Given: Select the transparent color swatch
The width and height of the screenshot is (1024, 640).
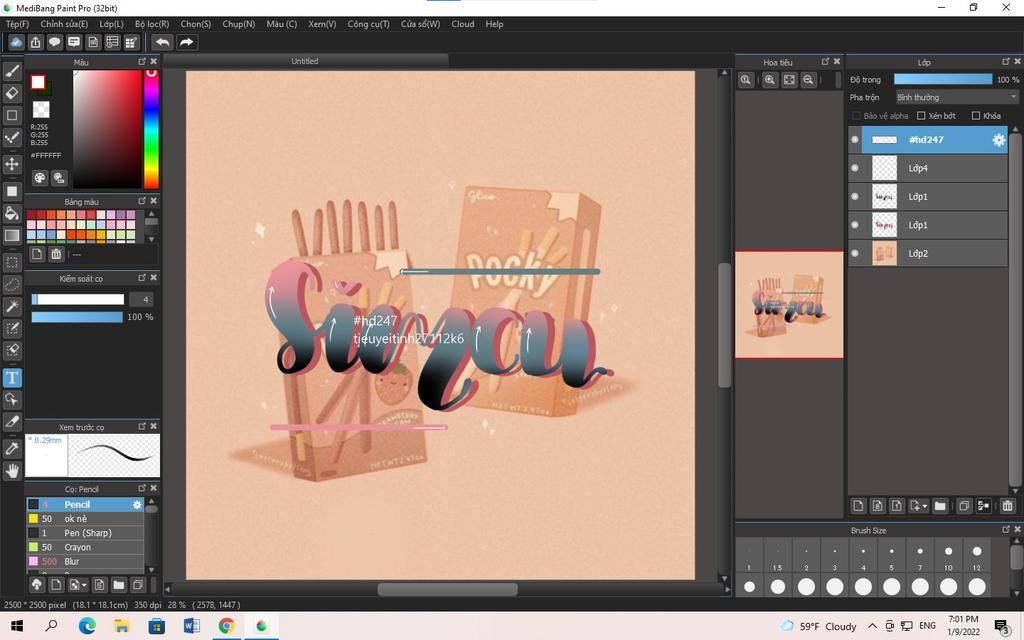Looking at the screenshot, I should tap(41, 109).
